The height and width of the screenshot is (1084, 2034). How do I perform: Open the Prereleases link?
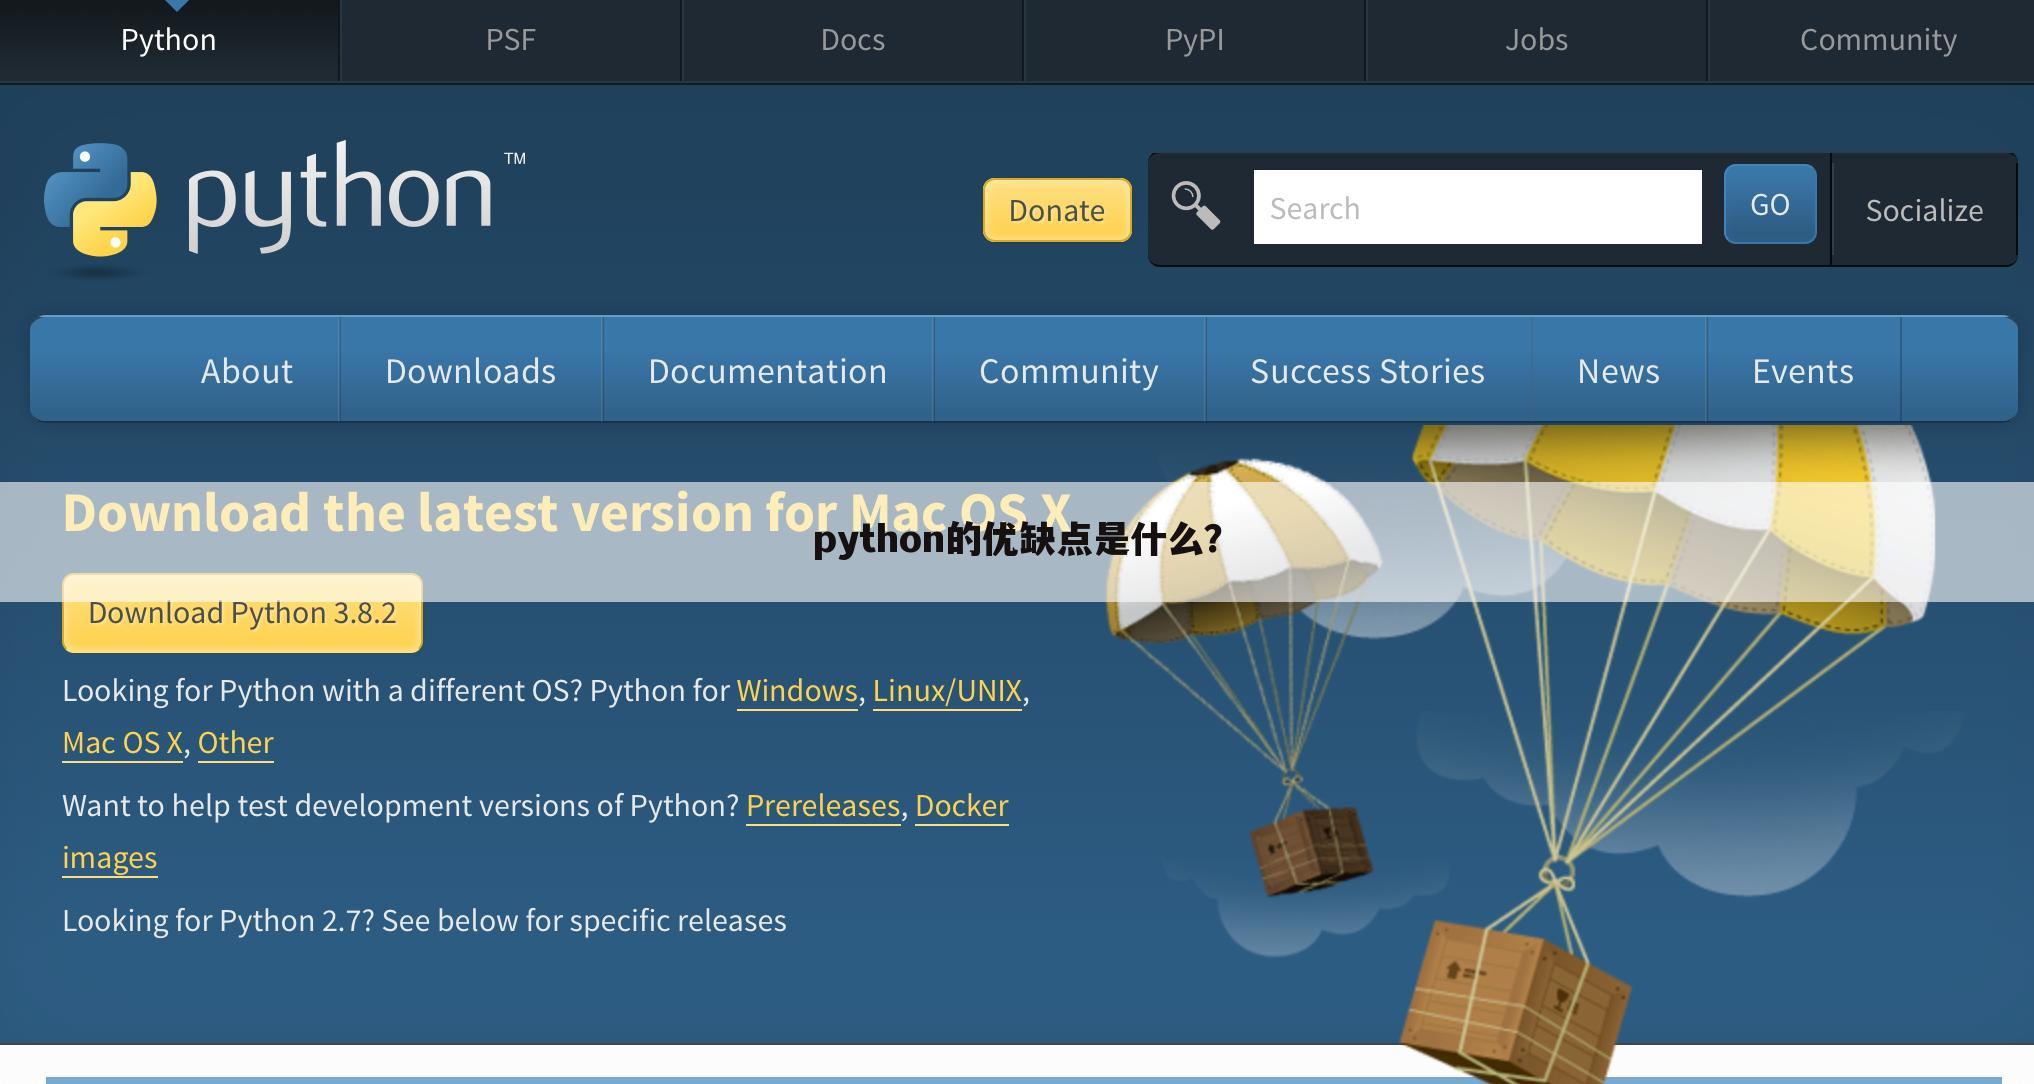[x=823, y=806]
